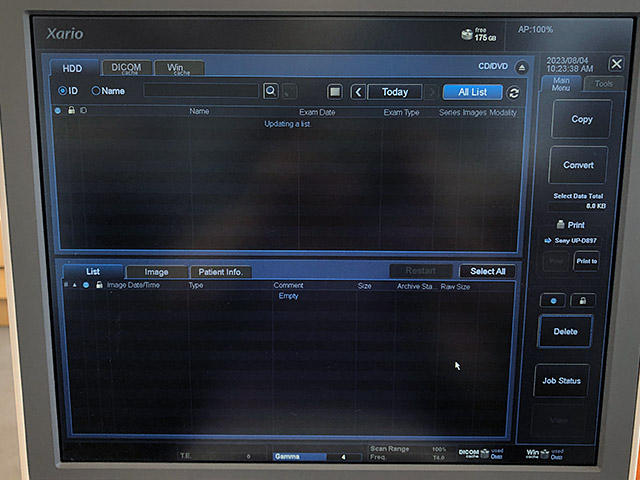Switch to the Win cache tab
This screenshot has width=640, height=480.
(x=178, y=68)
